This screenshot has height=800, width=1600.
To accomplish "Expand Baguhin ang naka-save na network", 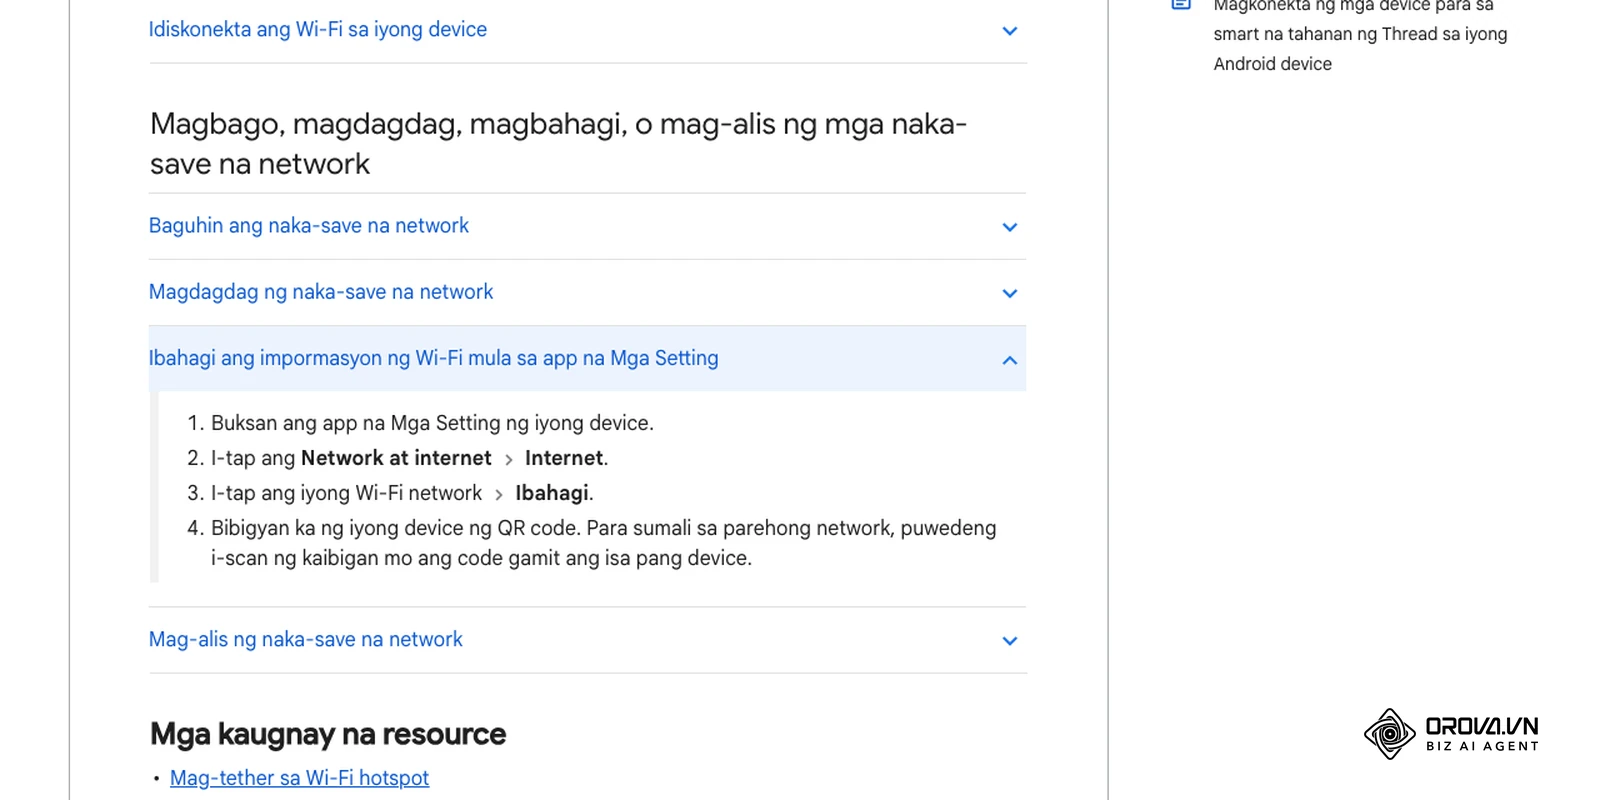I will (x=587, y=226).
